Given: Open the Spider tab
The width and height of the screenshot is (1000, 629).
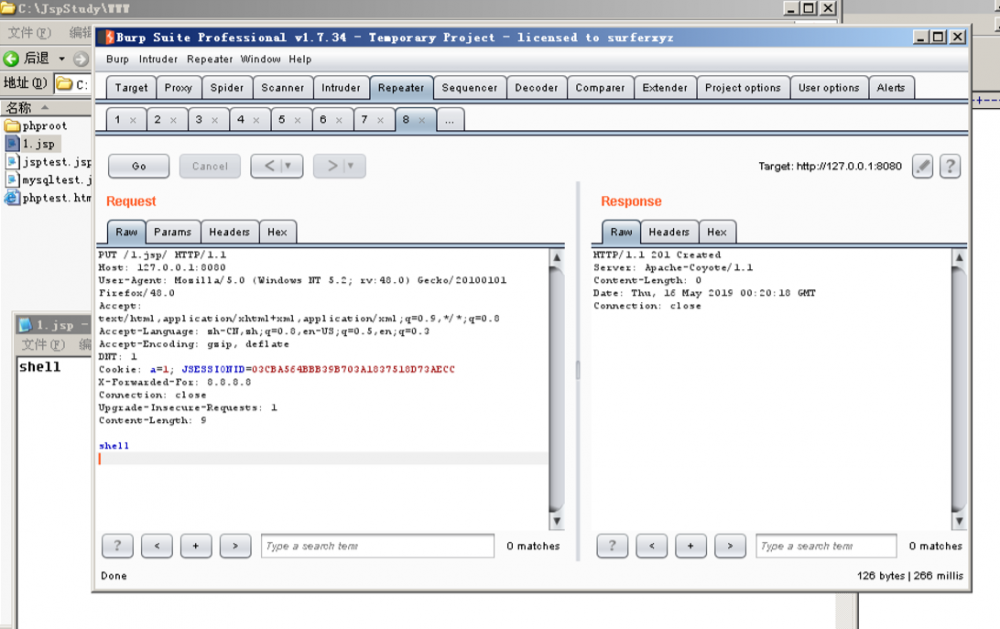Looking at the screenshot, I should 227,88.
